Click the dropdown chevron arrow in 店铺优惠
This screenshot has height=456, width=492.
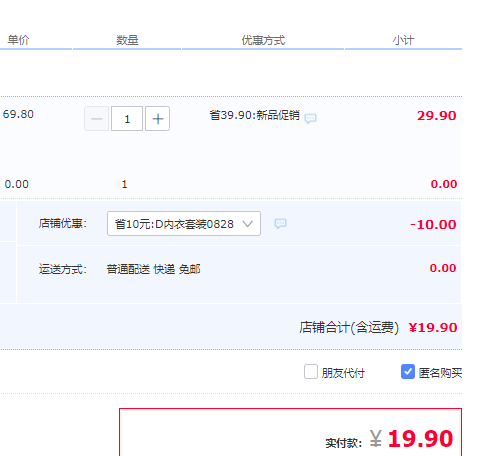click(x=248, y=224)
